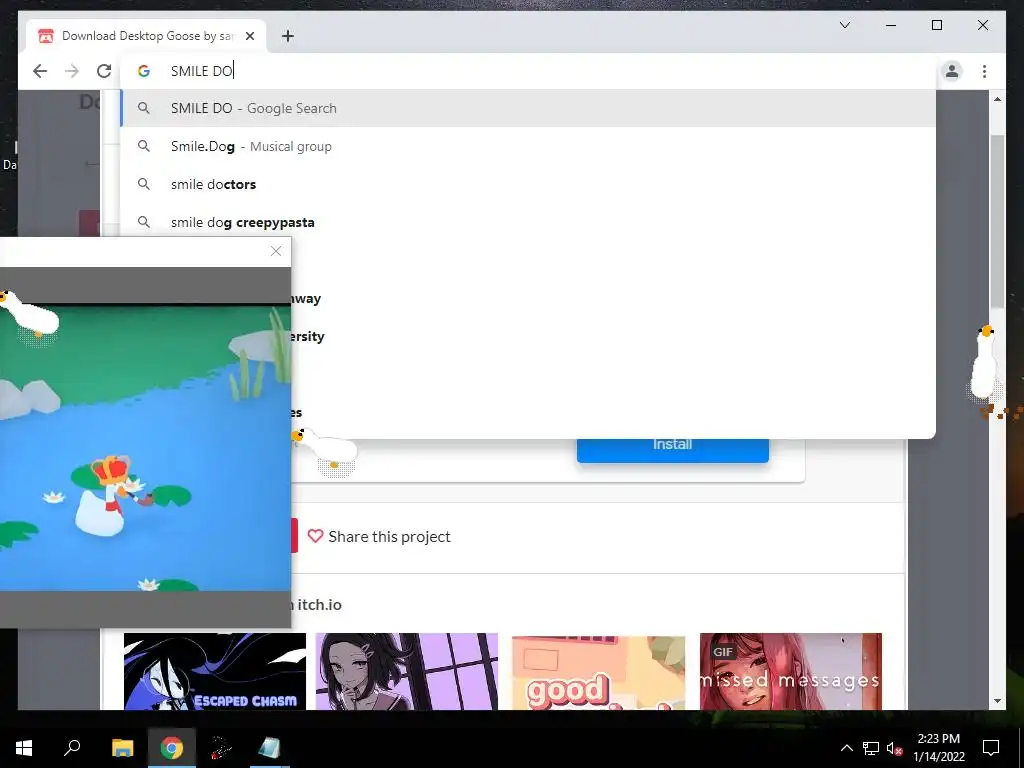Screen dimensions: 1024x768
Task: Click the browser forward arrow
Action: pyautogui.click(x=72, y=71)
